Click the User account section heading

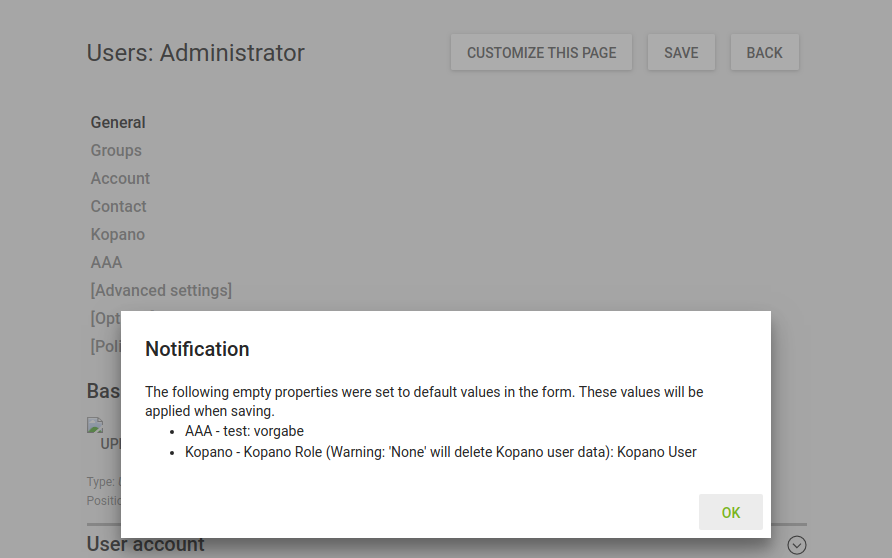point(145,545)
